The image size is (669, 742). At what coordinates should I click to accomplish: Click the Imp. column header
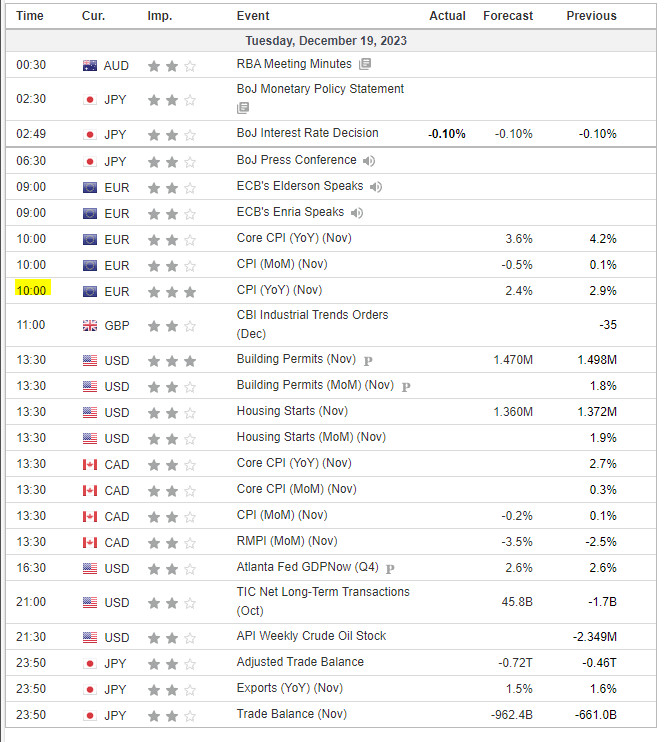pyautogui.click(x=159, y=16)
